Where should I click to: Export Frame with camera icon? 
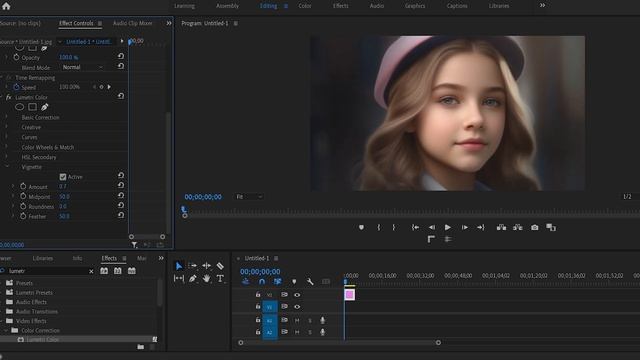535,227
